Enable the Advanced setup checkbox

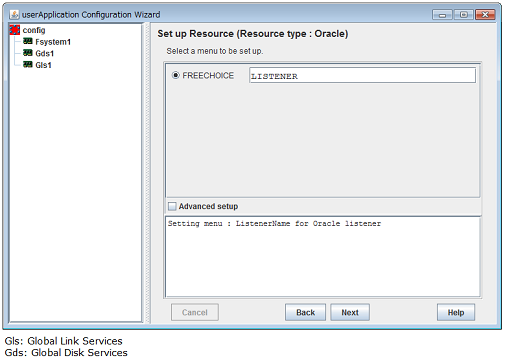coord(172,206)
